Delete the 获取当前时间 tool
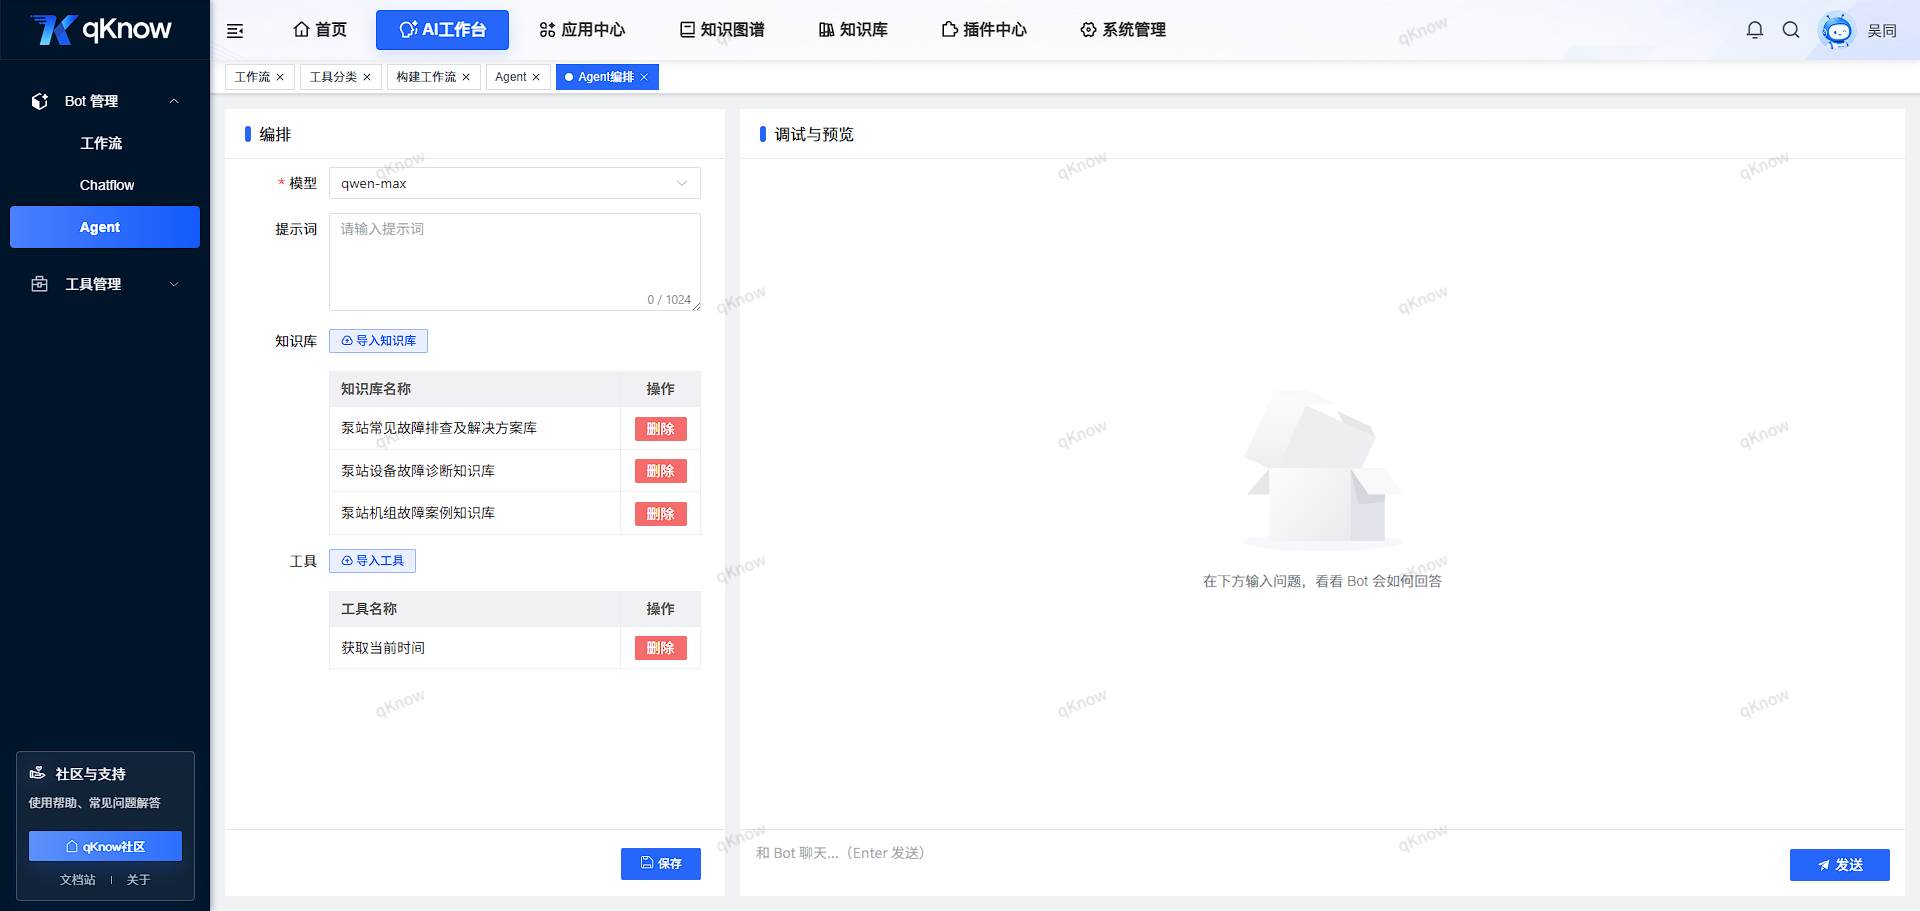The width and height of the screenshot is (1920, 911). tap(660, 648)
